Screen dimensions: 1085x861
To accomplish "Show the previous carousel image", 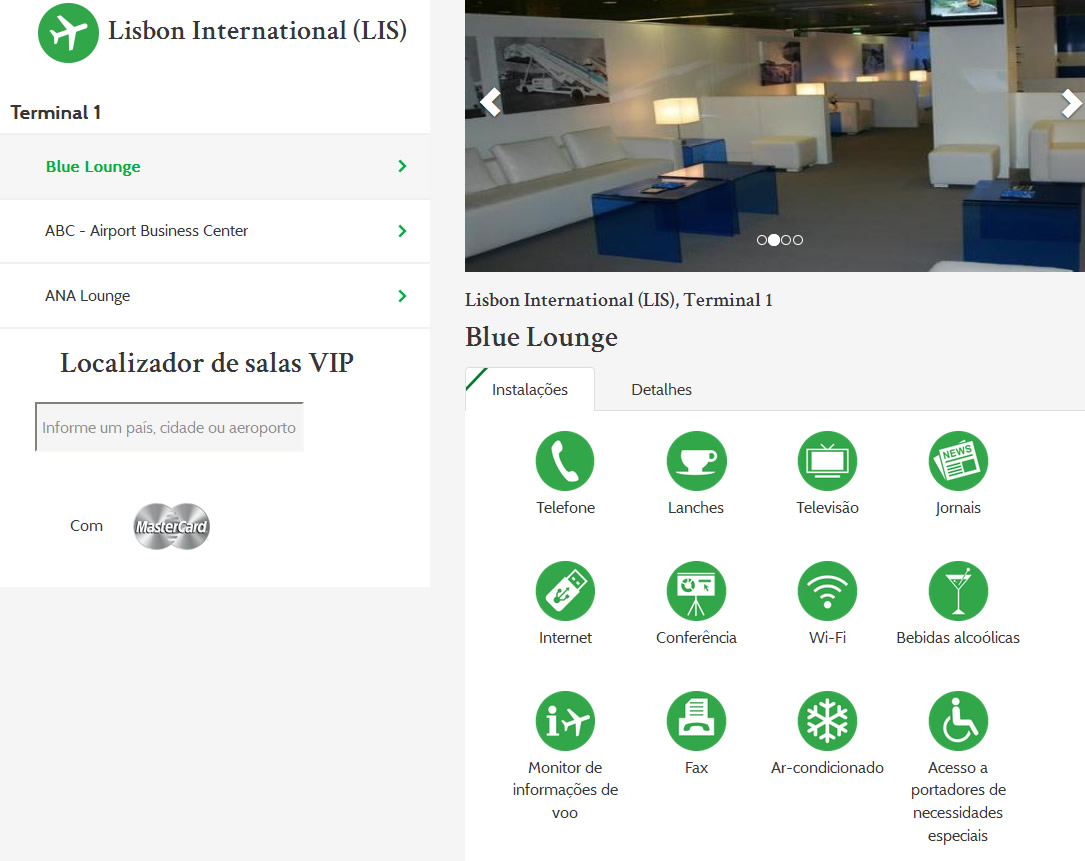I will pyautogui.click(x=490, y=103).
